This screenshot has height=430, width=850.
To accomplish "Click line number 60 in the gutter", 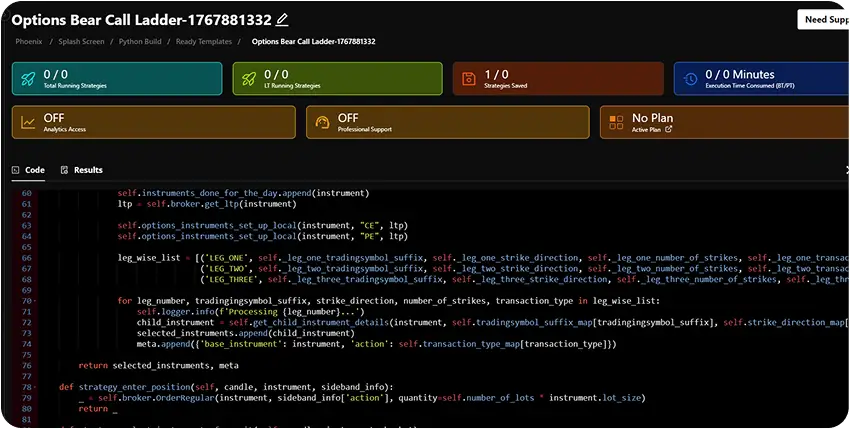I will 26,192.
